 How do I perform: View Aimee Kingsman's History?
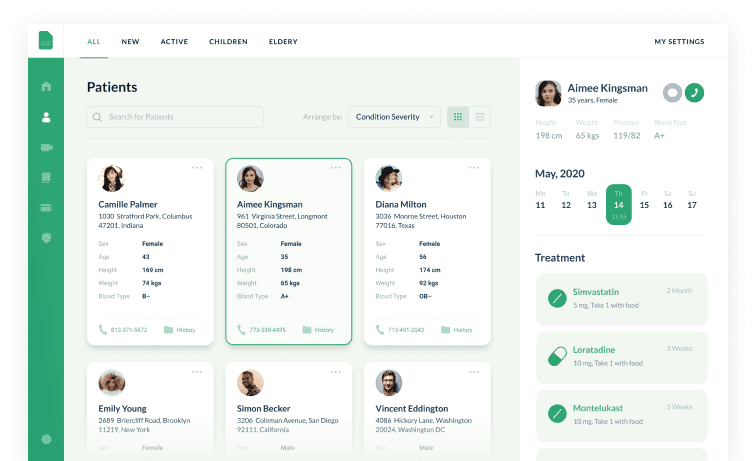(318, 329)
